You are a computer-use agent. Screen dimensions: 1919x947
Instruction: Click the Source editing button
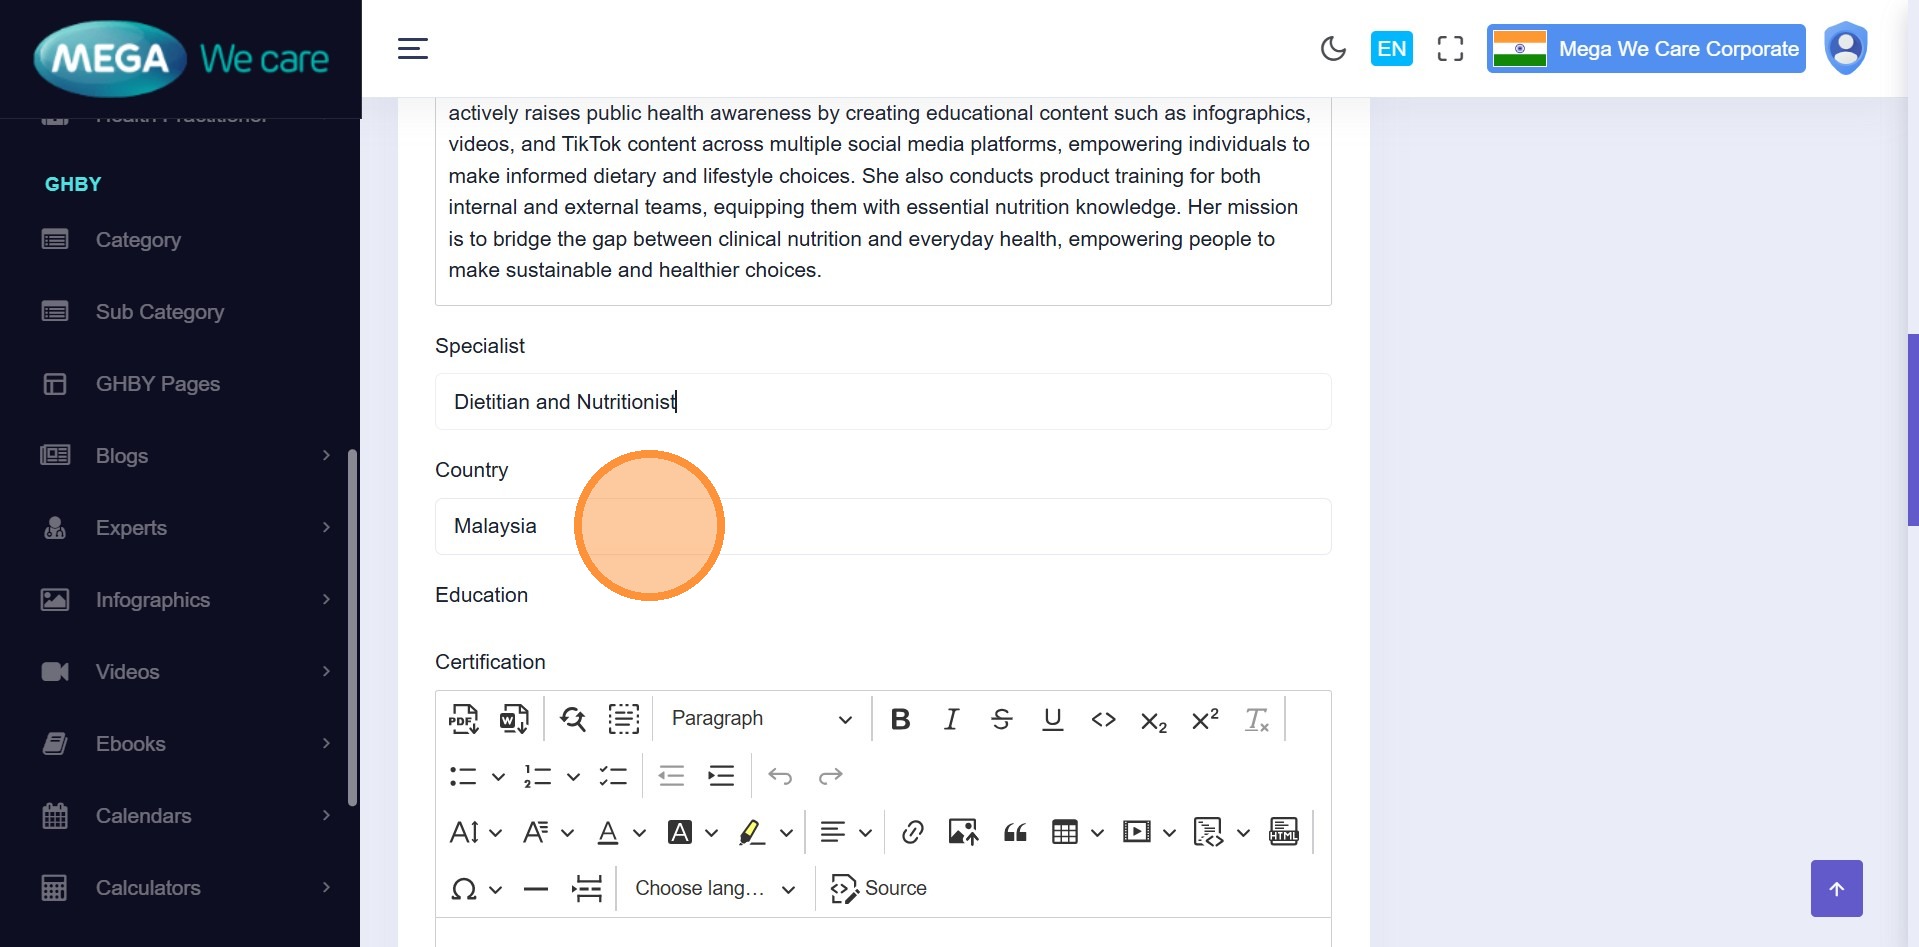(879, 888)
